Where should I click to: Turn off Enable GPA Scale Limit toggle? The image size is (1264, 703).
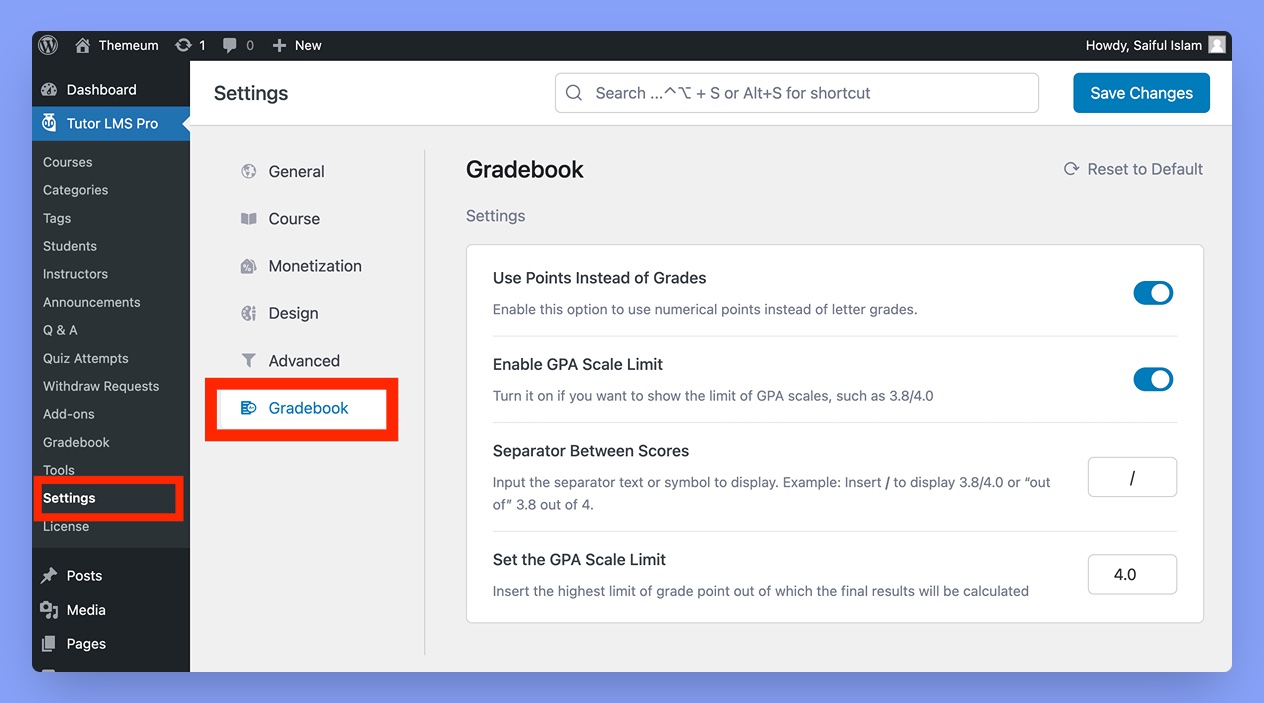point(1153,379)
